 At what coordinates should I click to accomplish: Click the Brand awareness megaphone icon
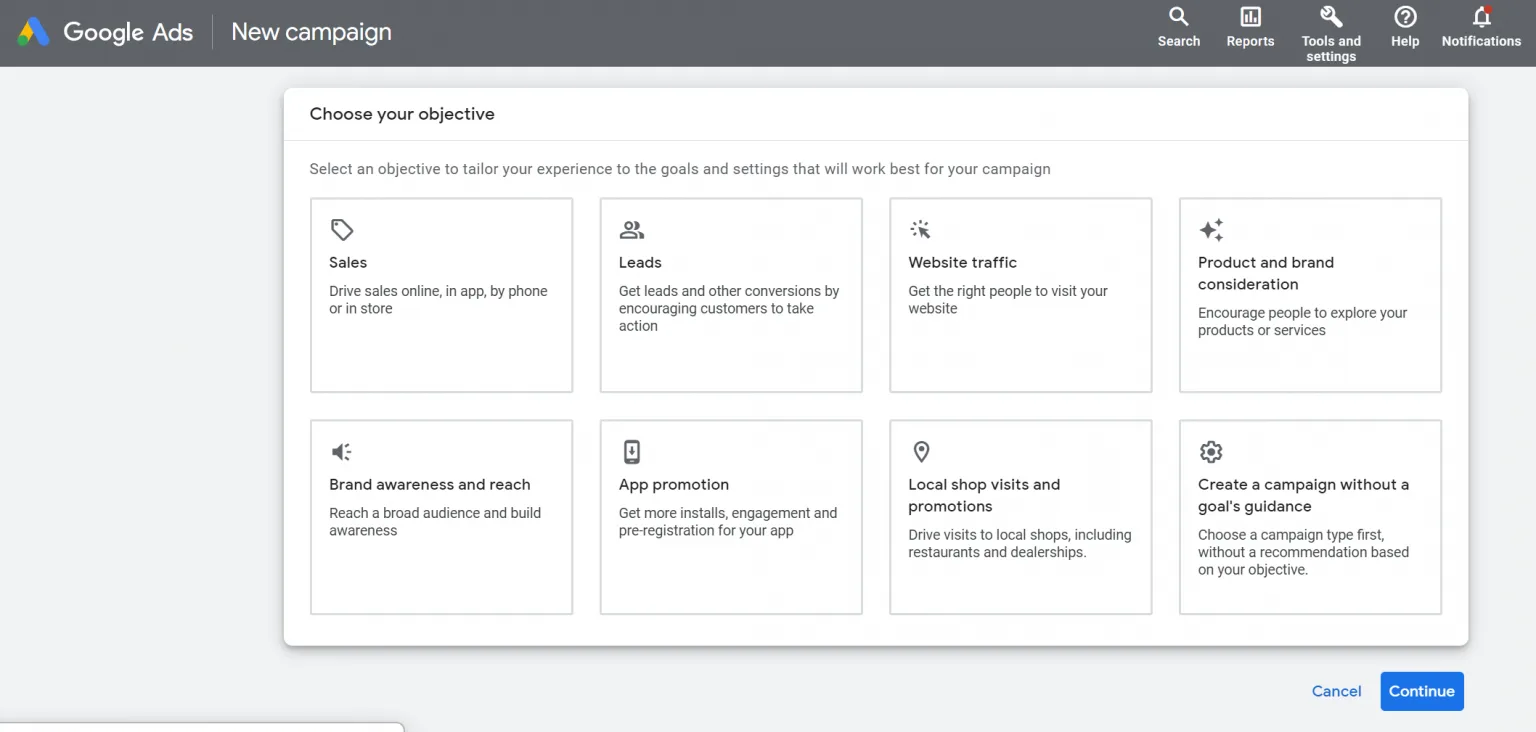click(x=342, y=452)
